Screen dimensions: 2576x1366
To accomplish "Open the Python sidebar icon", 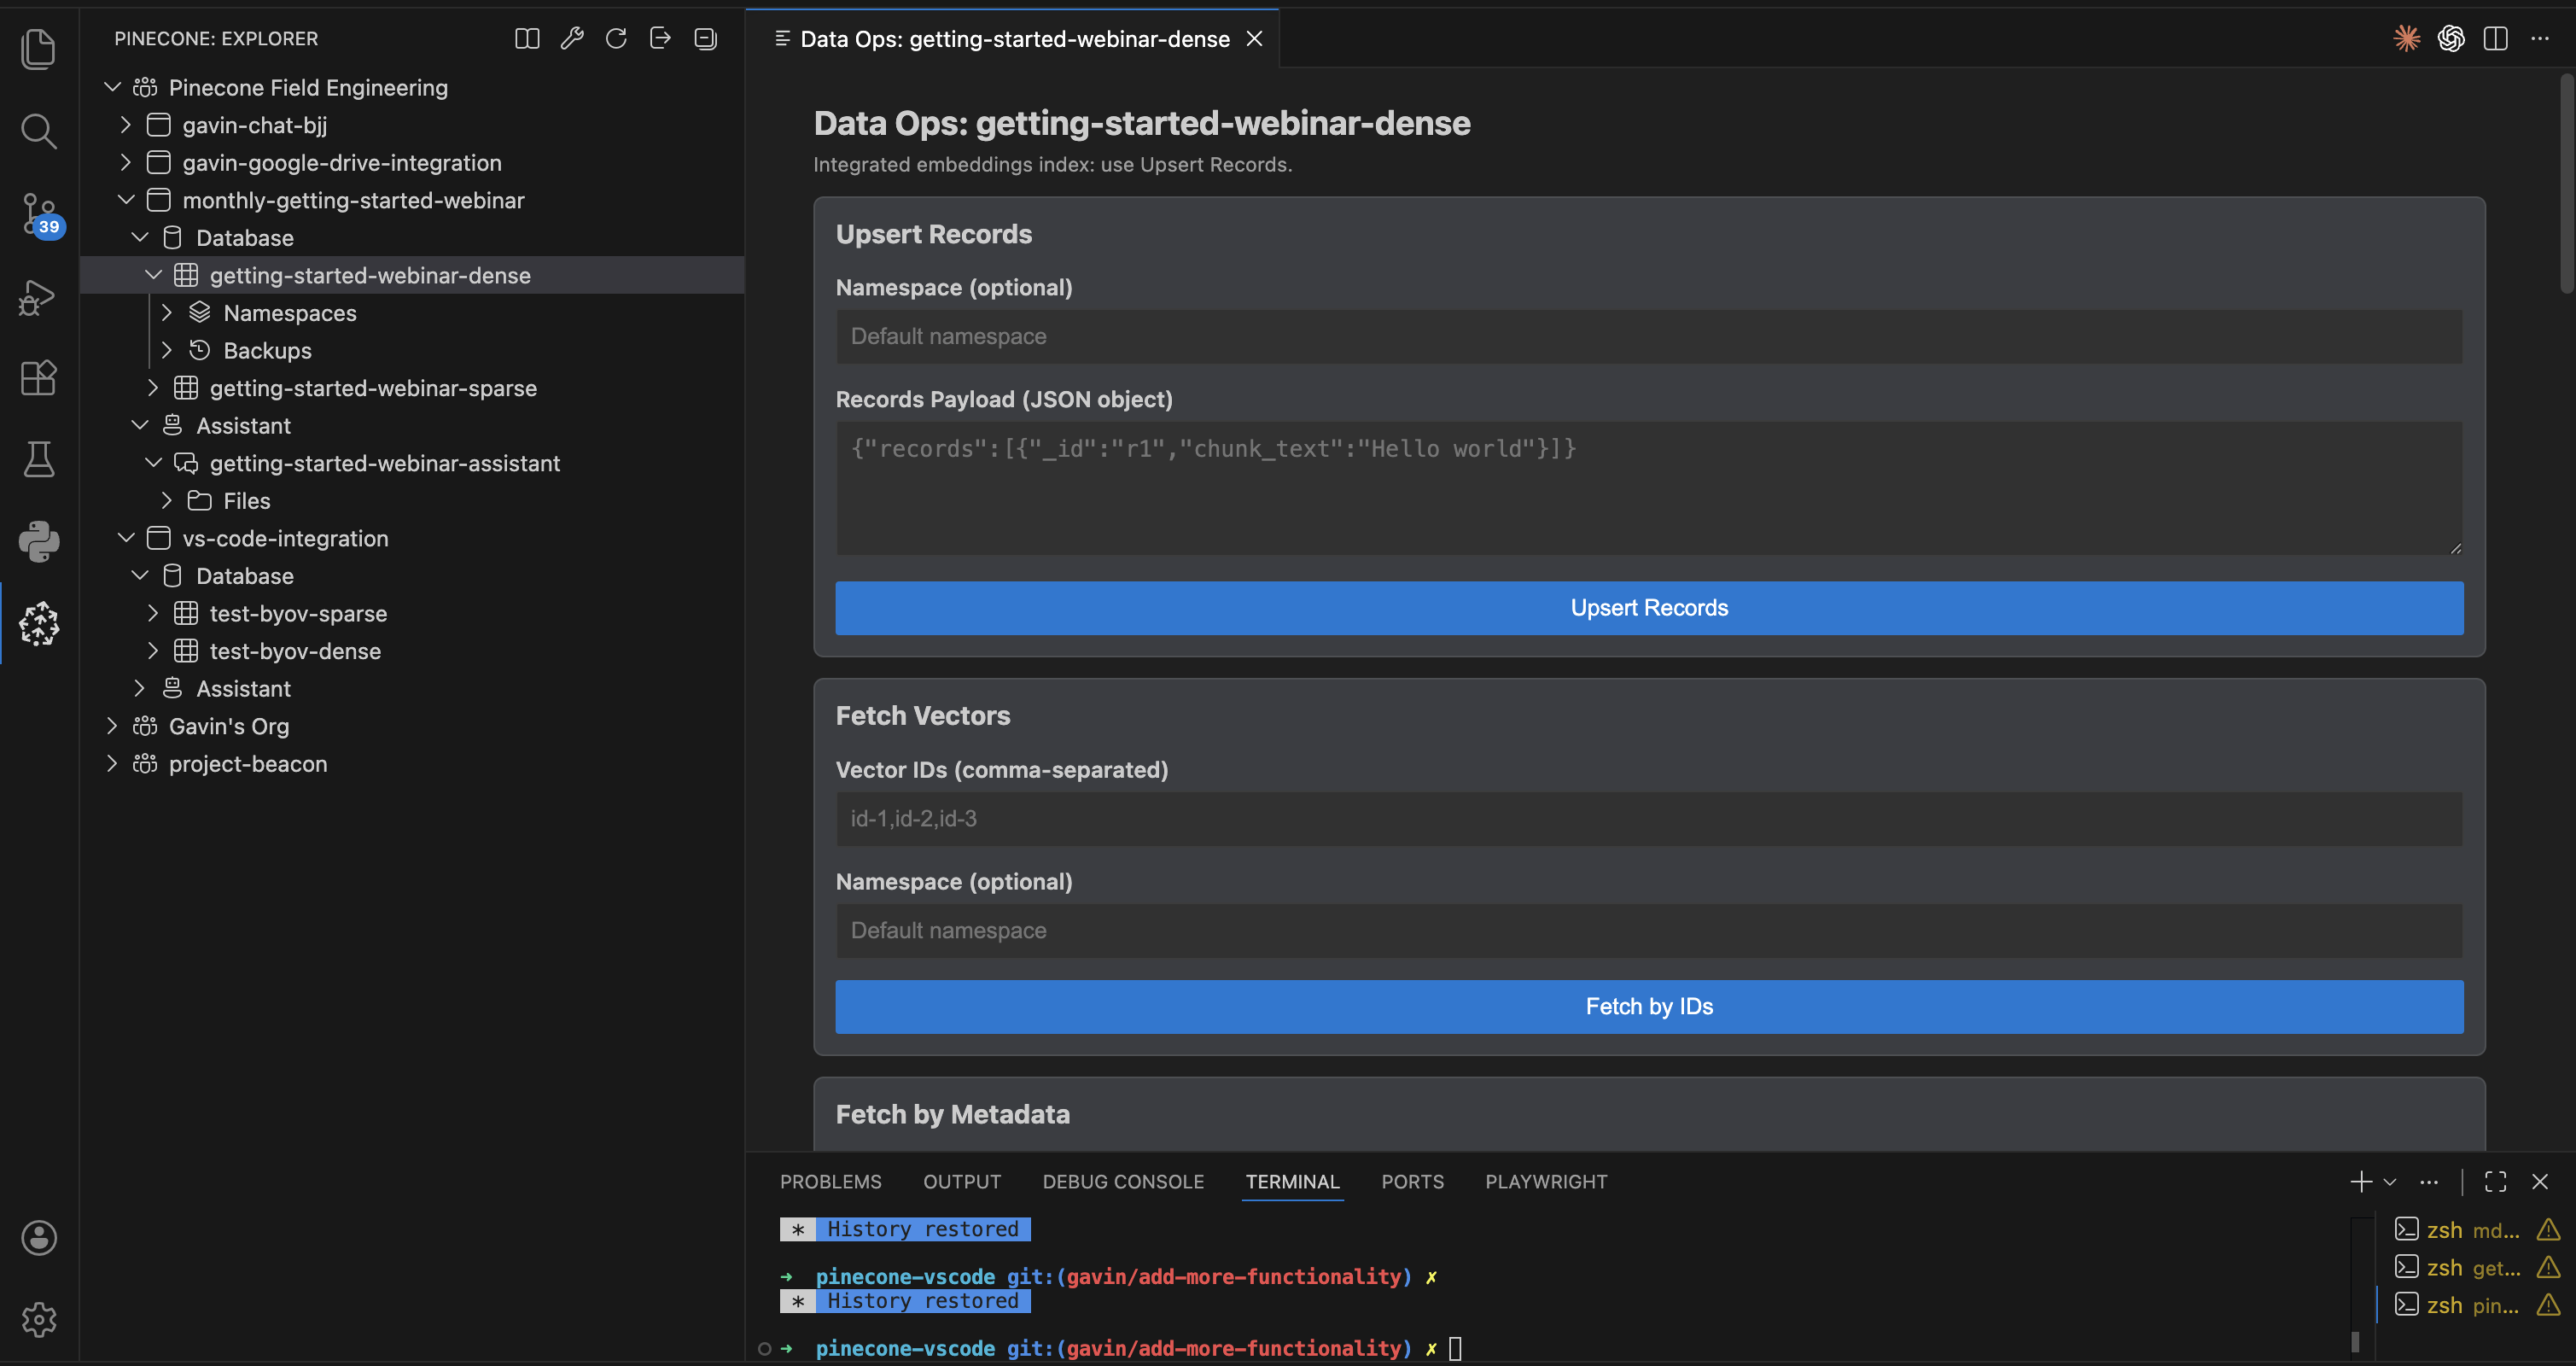I will [39, 541].
